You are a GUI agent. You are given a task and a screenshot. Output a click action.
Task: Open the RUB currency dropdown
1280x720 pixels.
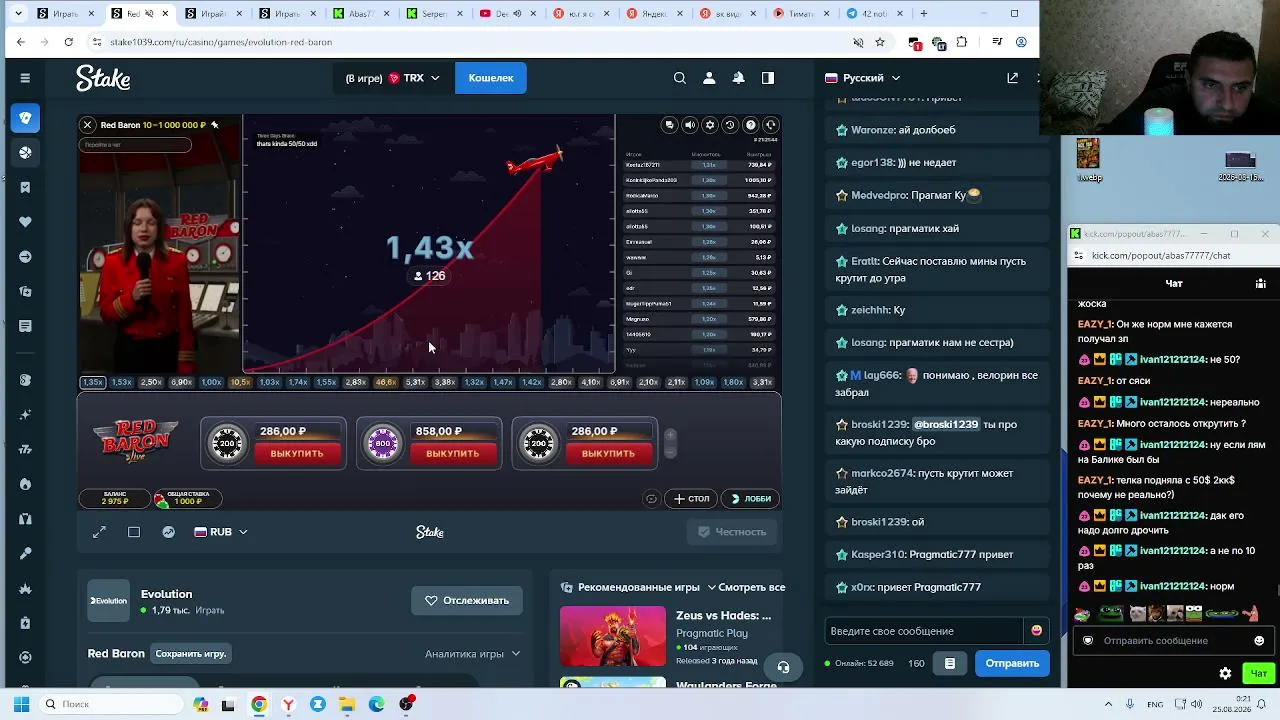221,532
